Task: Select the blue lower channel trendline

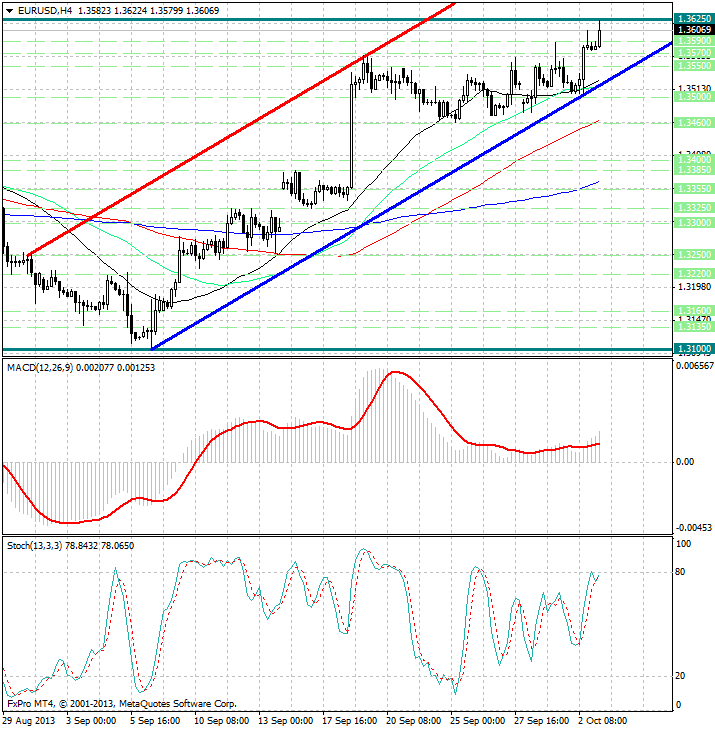Action: (x=411, y=195)
